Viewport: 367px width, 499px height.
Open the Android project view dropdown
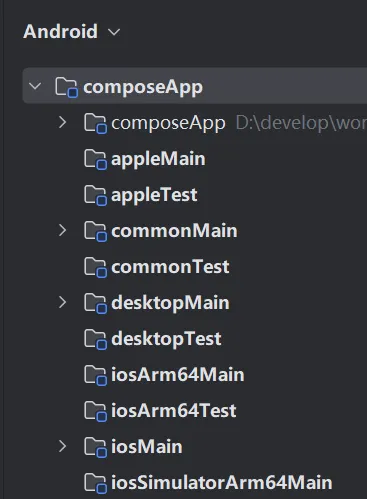pyautogui.click(x=72, y=32)
